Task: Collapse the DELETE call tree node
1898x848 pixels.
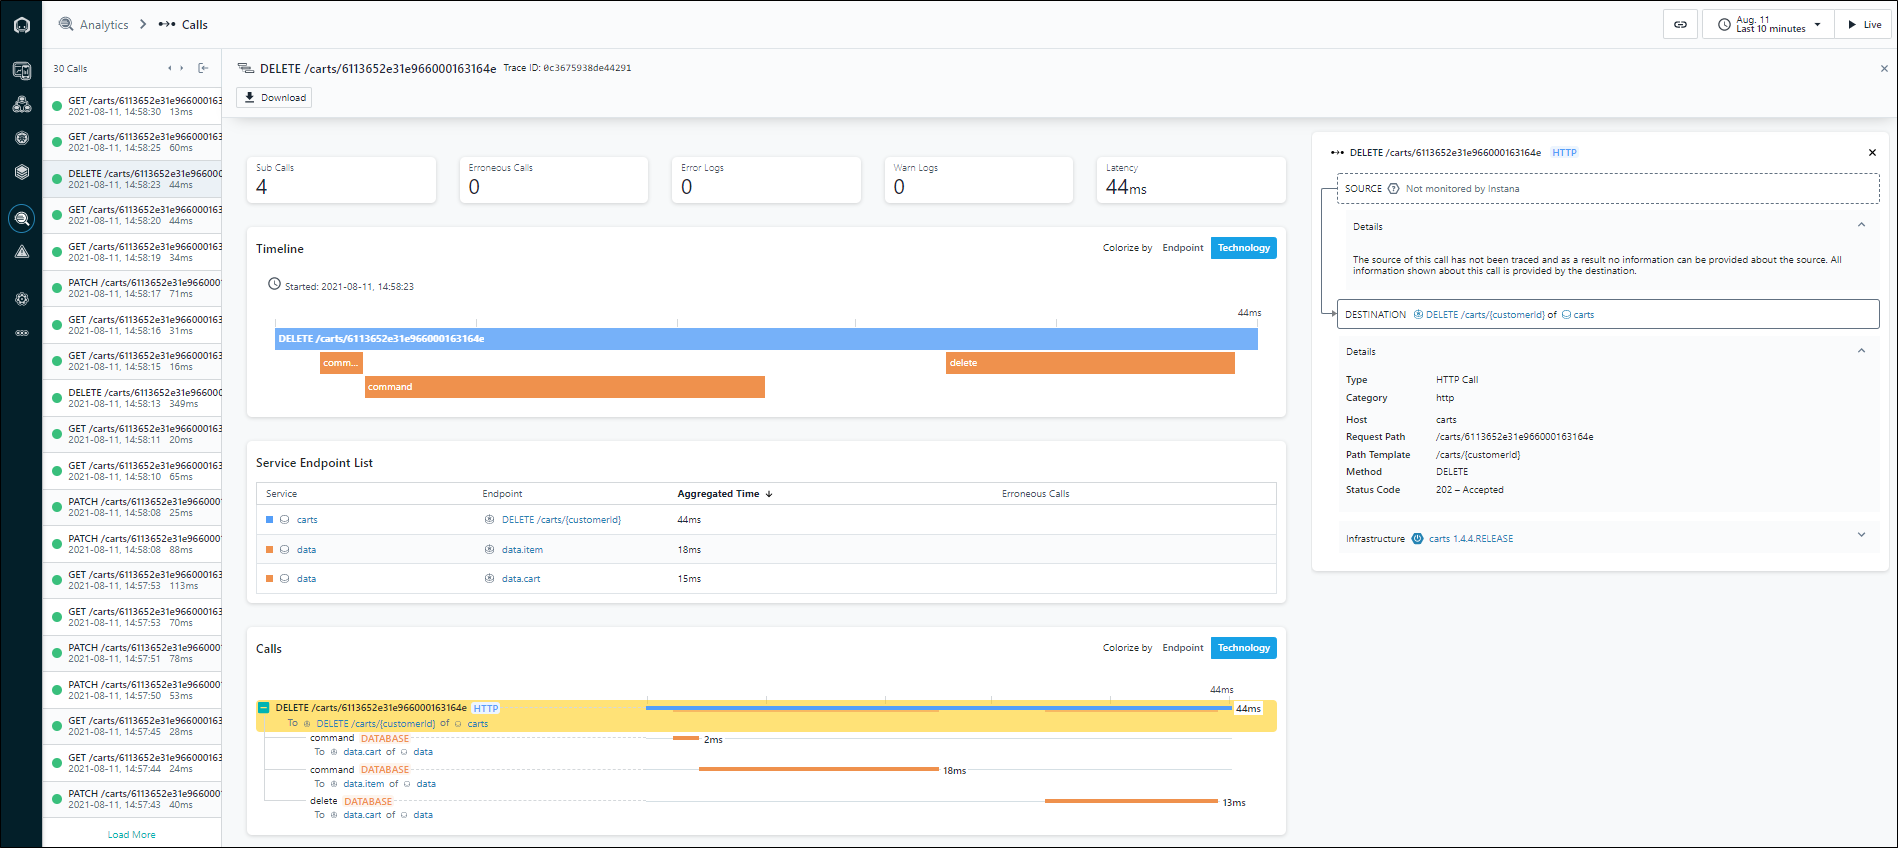Action: (263, 708)
